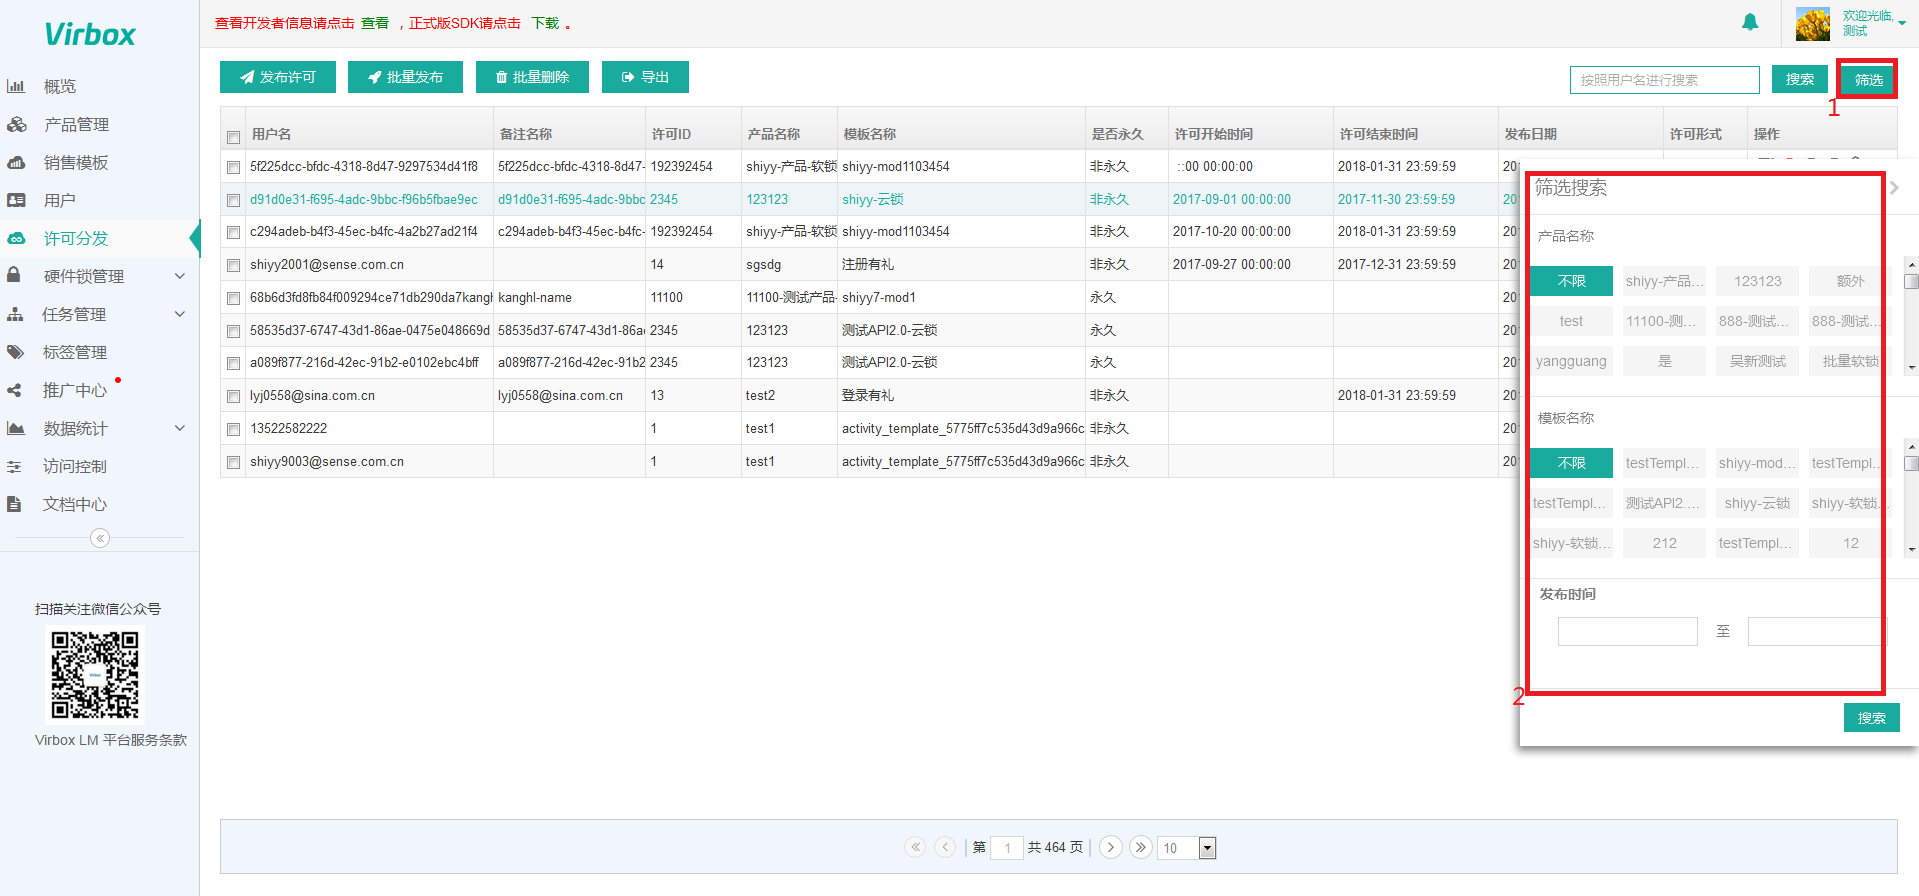This screenshot has width=1919, height=896.
Task: Click the Virbox logo
Action: tap(90, 34)
